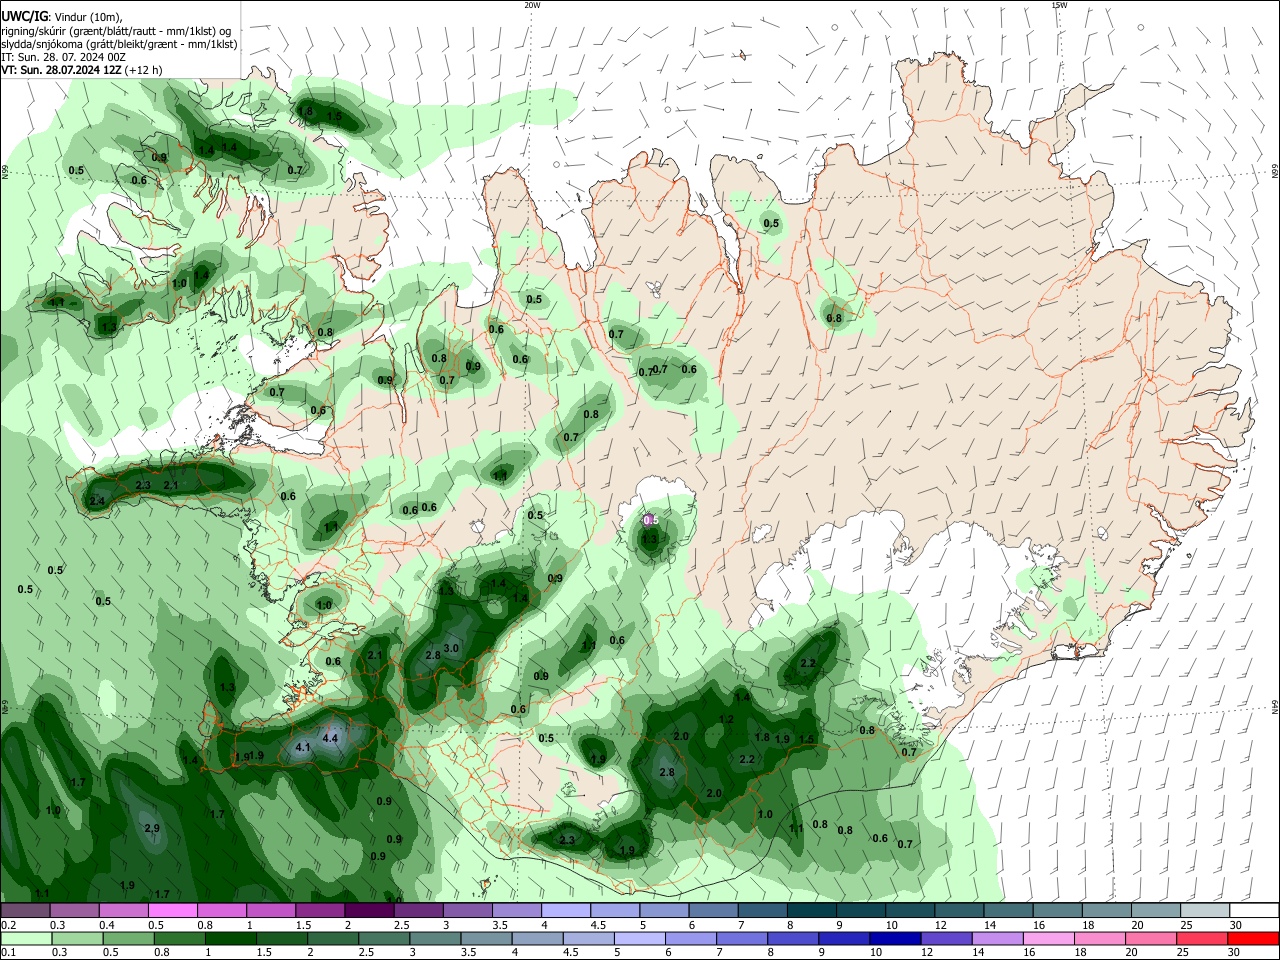Click the 'VT: Sun. 28.07.2024 12Z (+12 h)' line
The width and height of the screenshot is (1280, 960).
point(82,70)
